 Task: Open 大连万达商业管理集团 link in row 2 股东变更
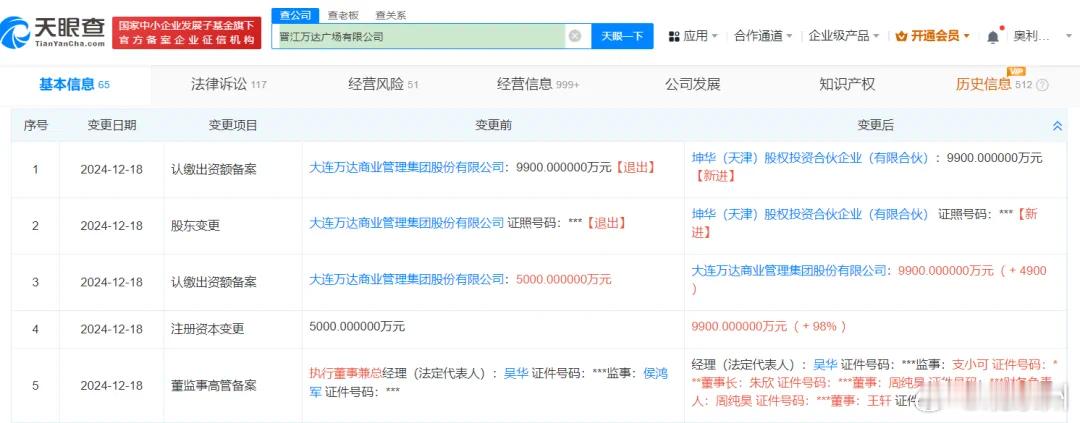click(406, 223)
